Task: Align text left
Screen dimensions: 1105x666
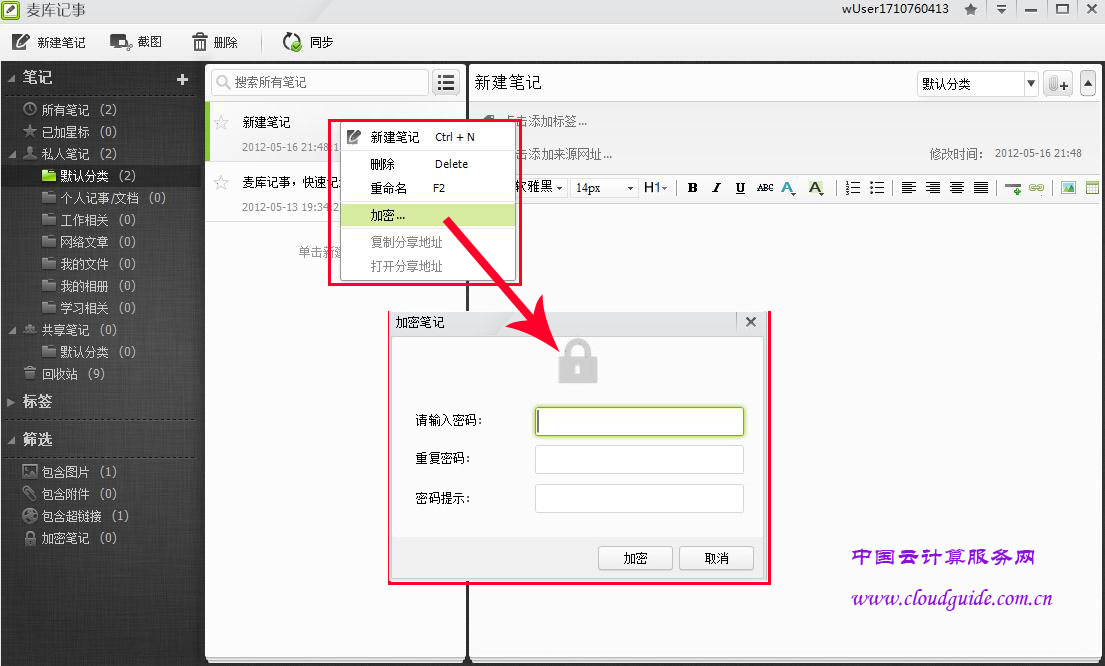Action: tap(909, 187)
